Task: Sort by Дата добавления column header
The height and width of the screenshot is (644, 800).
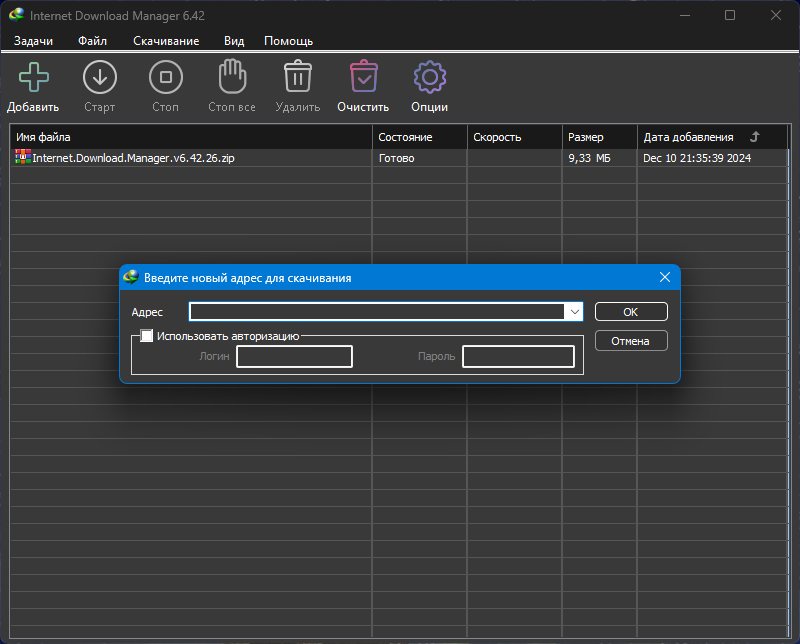Action: (688, 137)
